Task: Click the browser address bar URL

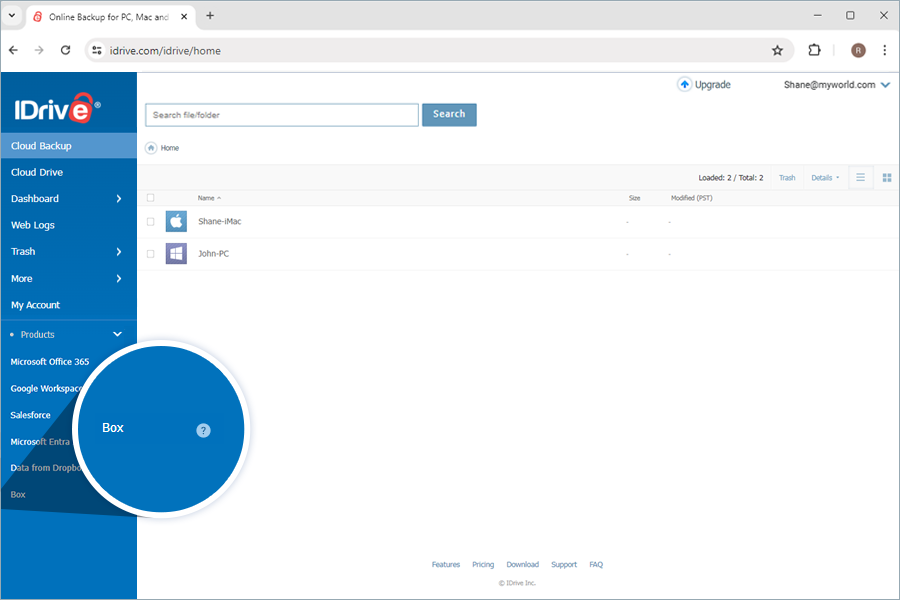Action: [x=165, y=51]
